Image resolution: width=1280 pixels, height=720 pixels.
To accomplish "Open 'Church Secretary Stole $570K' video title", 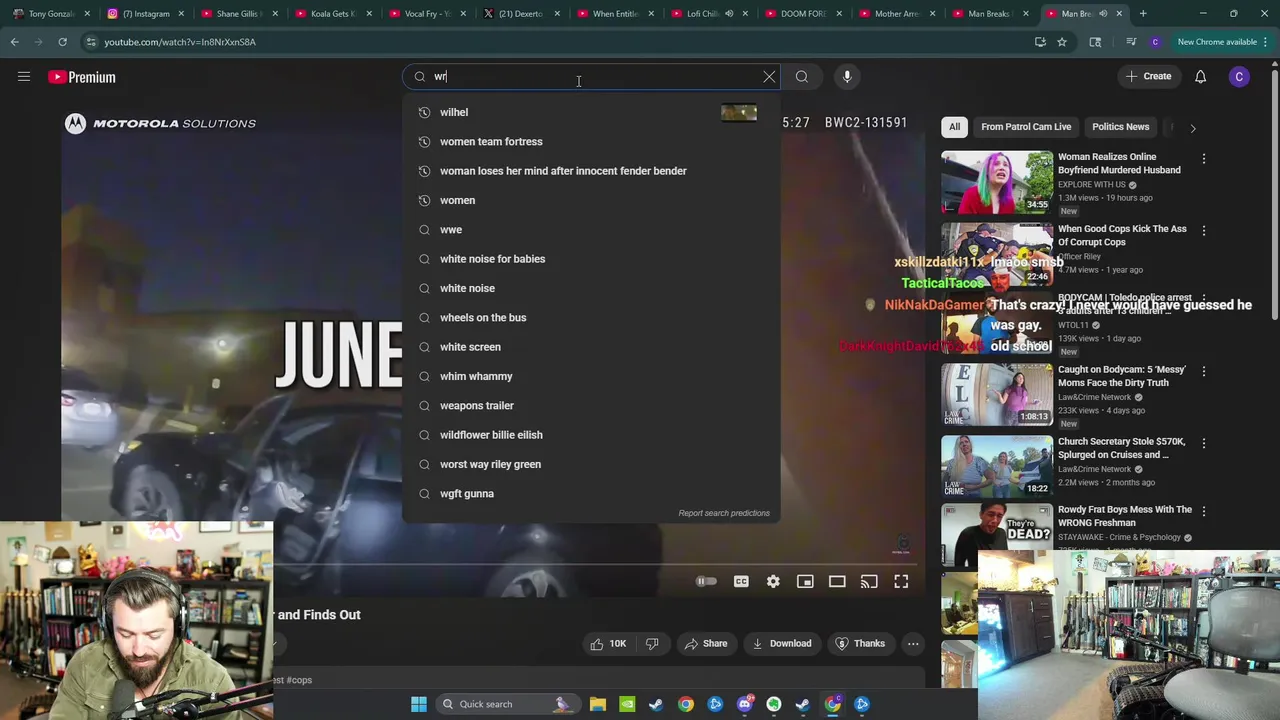I will (1121, 448).
